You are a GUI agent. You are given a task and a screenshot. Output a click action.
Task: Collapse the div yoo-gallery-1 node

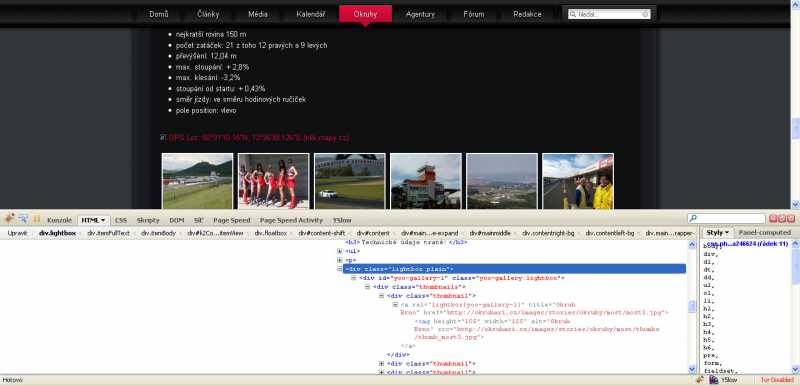(x=354, y=278)
